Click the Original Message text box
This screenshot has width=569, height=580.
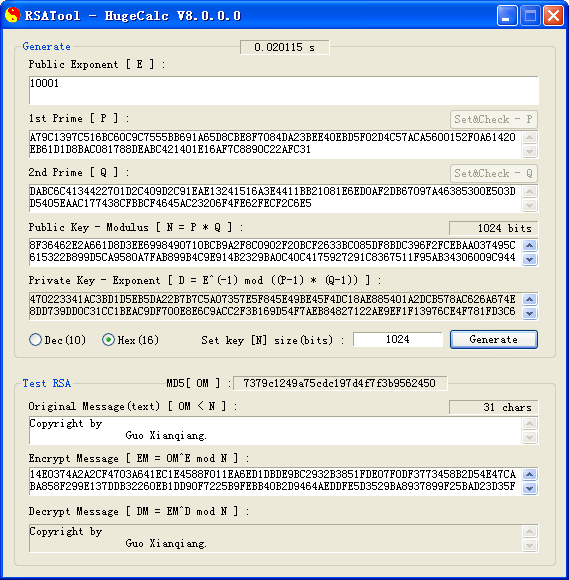coord(275,430)
